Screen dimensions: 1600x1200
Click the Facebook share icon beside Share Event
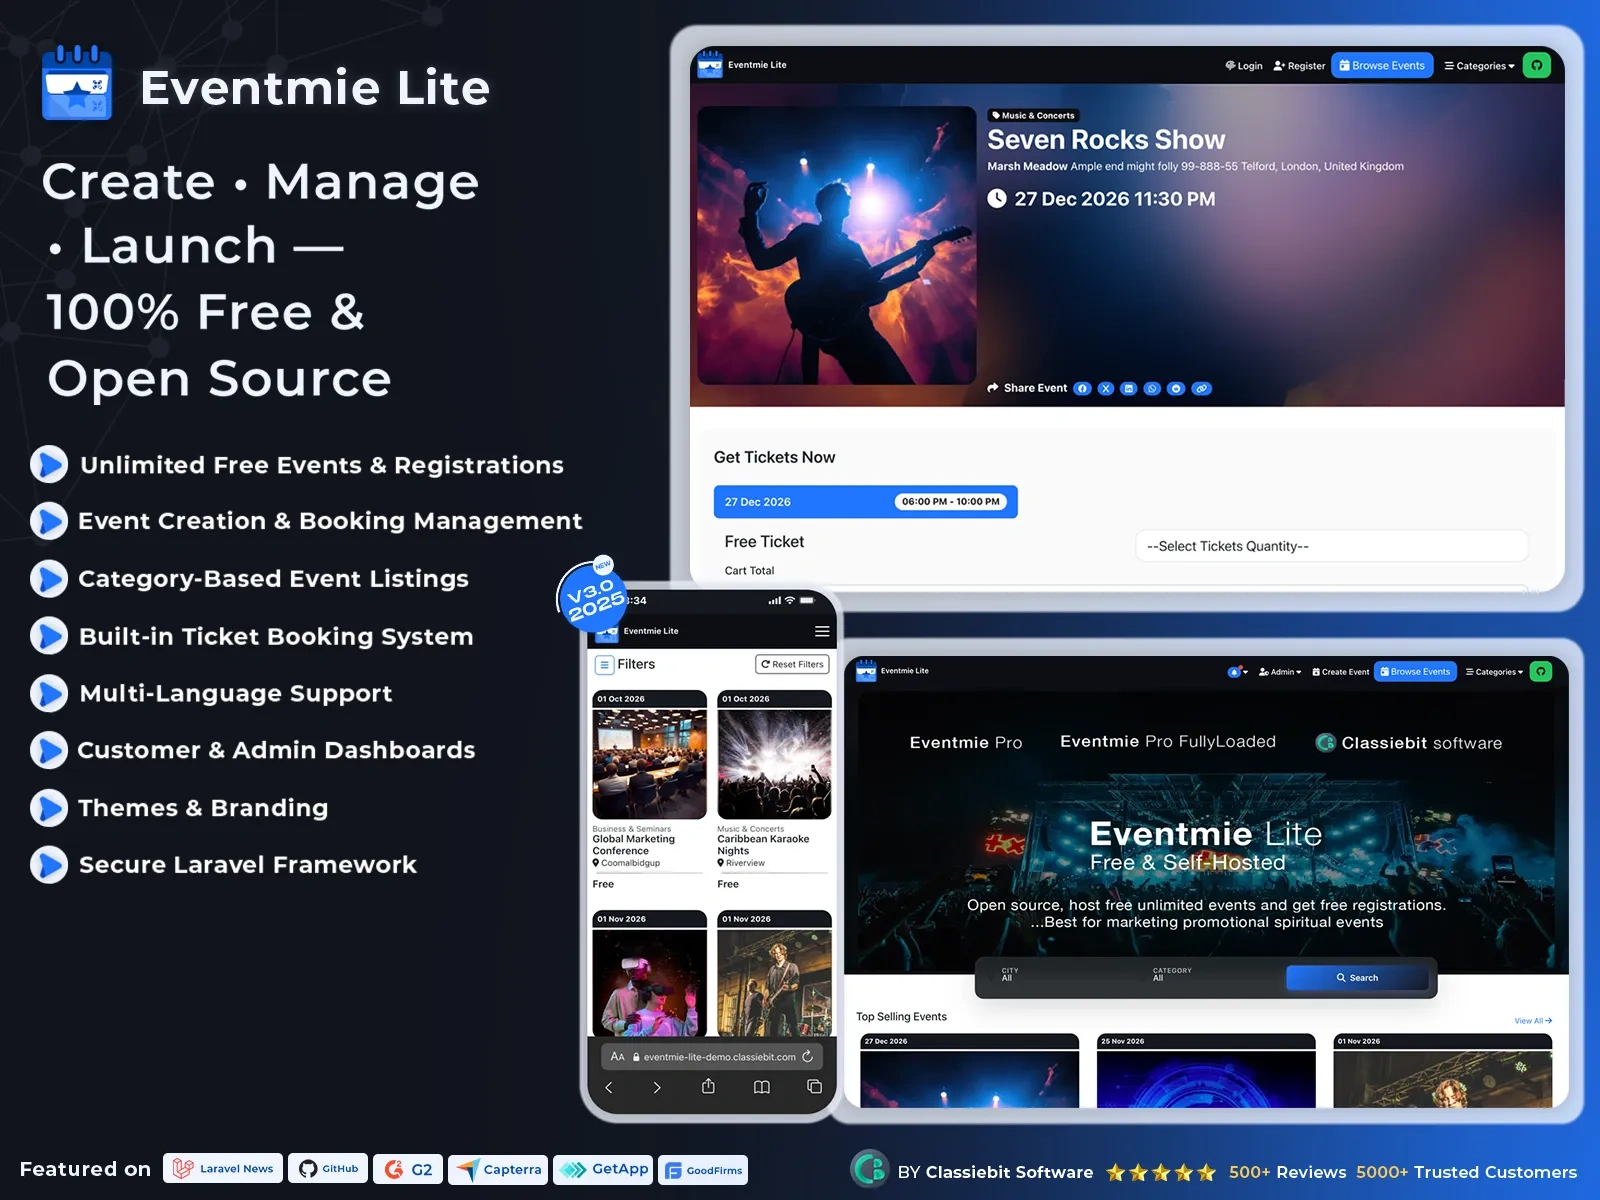pos(1082,388)
